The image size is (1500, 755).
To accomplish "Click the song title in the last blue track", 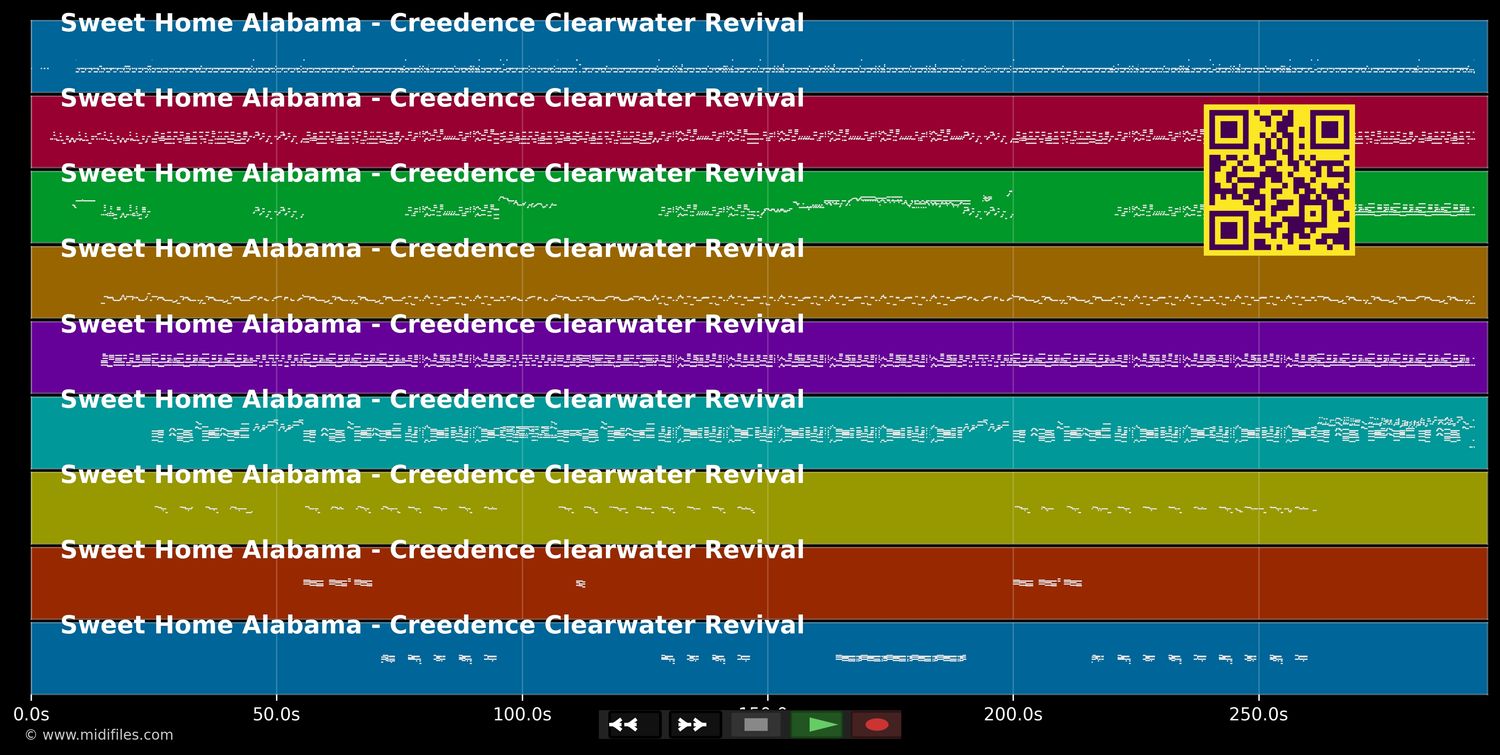I will coord(432,626).
